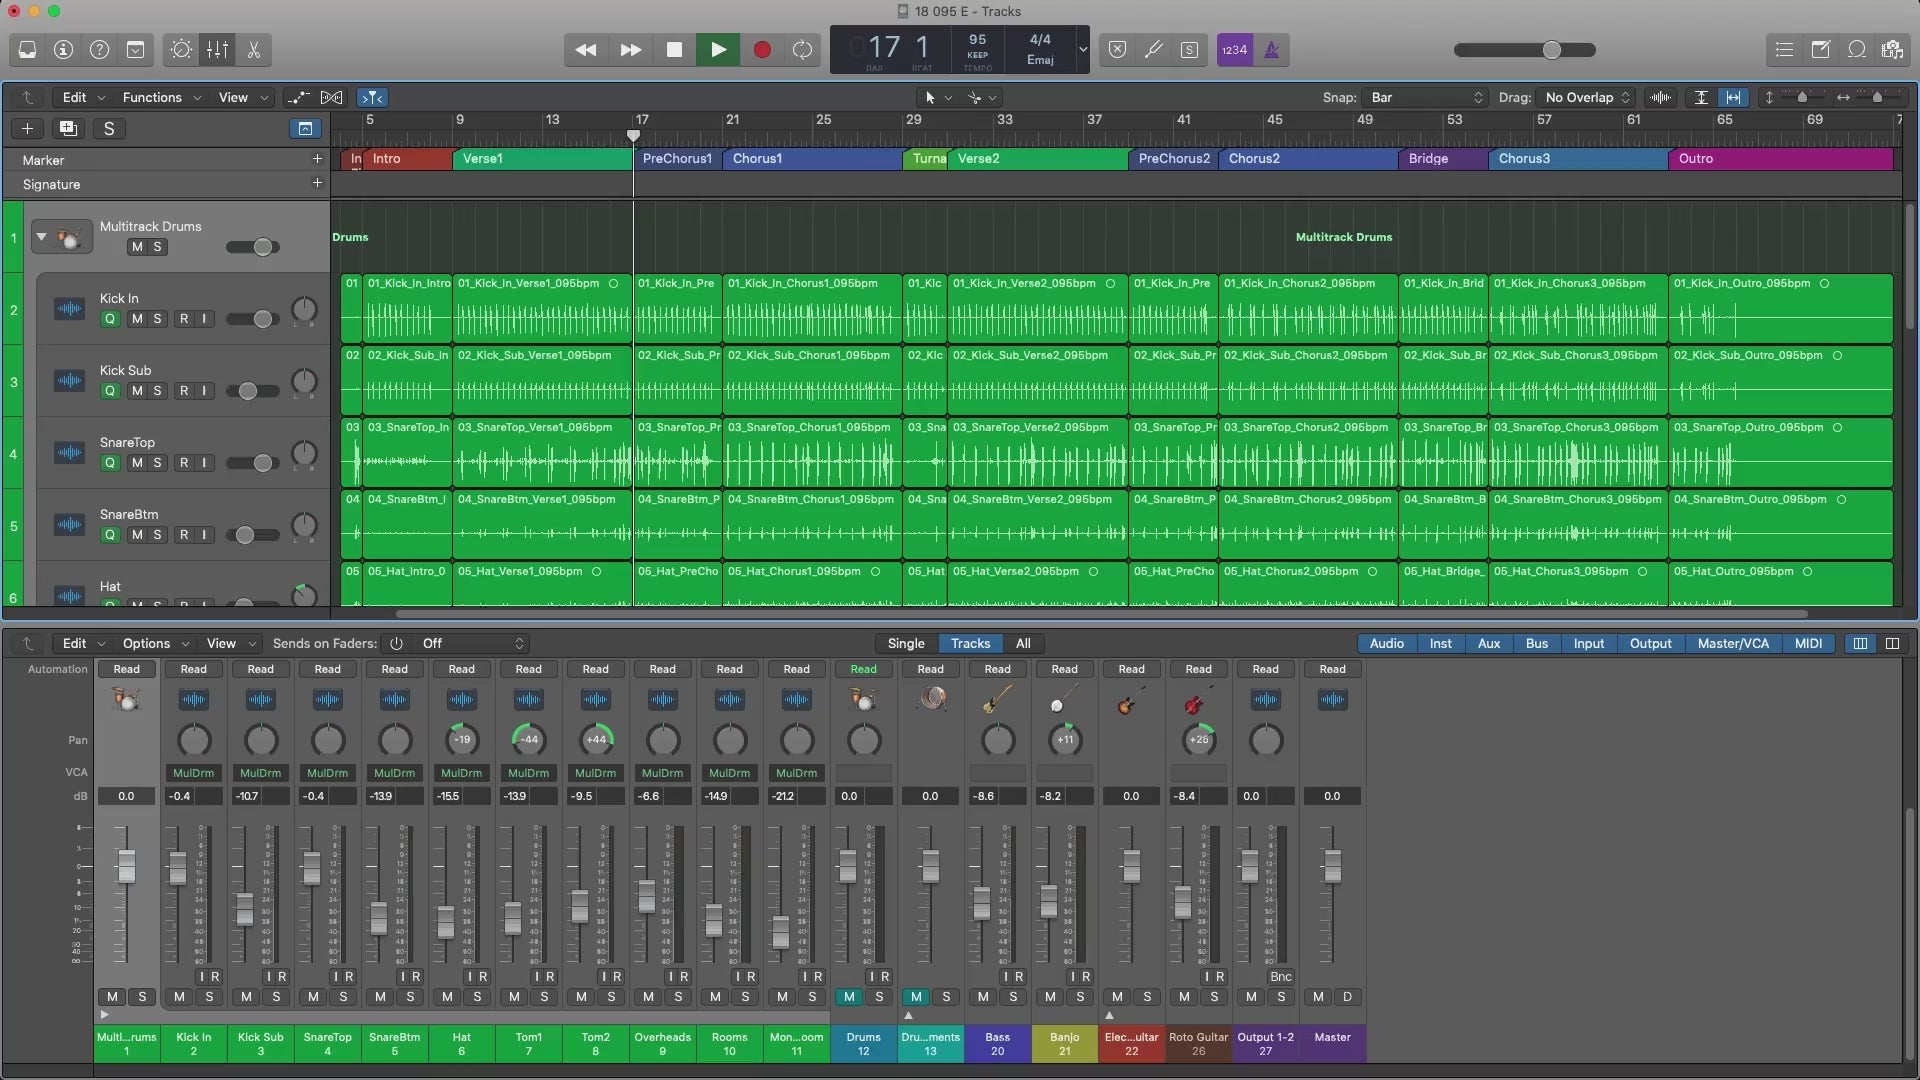1920x1080 pixels.
Task: Open the Loop Browser icon
Action: coord(1856,49)
